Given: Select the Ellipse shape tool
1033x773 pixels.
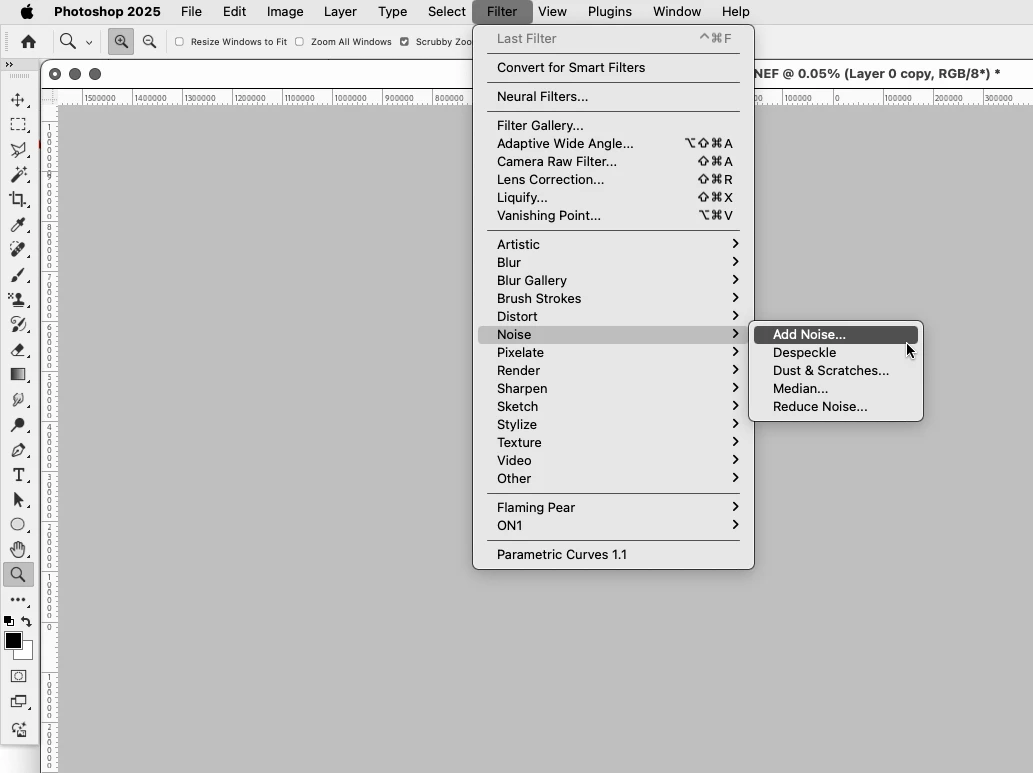Looking at the screenshot, I should tap(18, 525).
